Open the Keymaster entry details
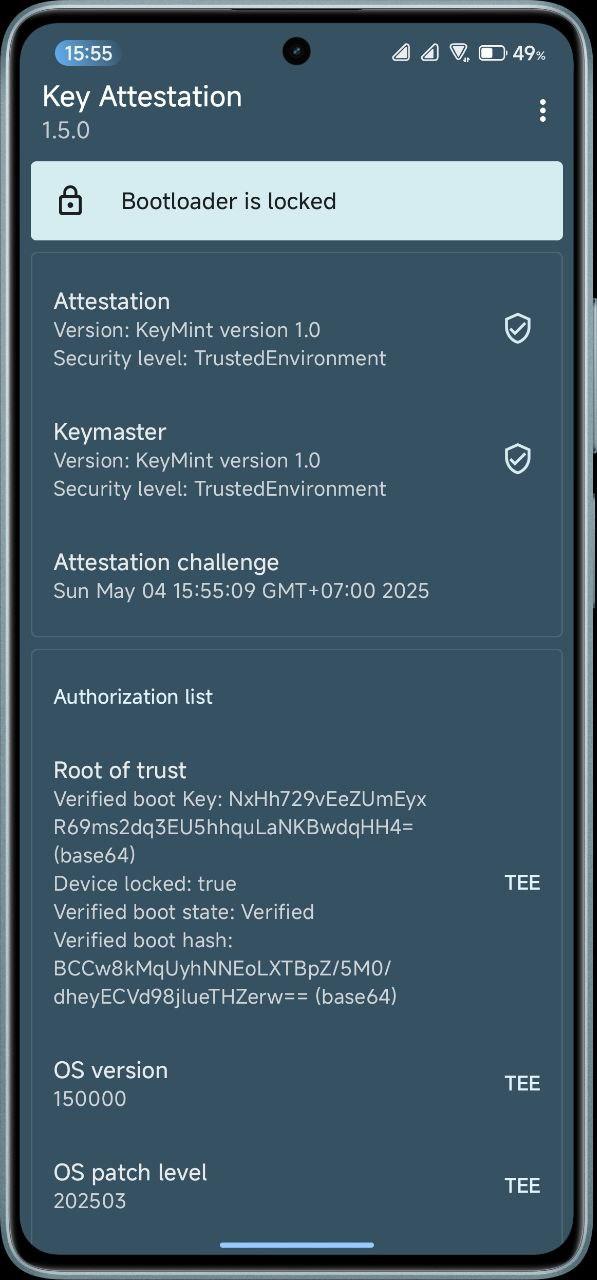 click(297, 459)
